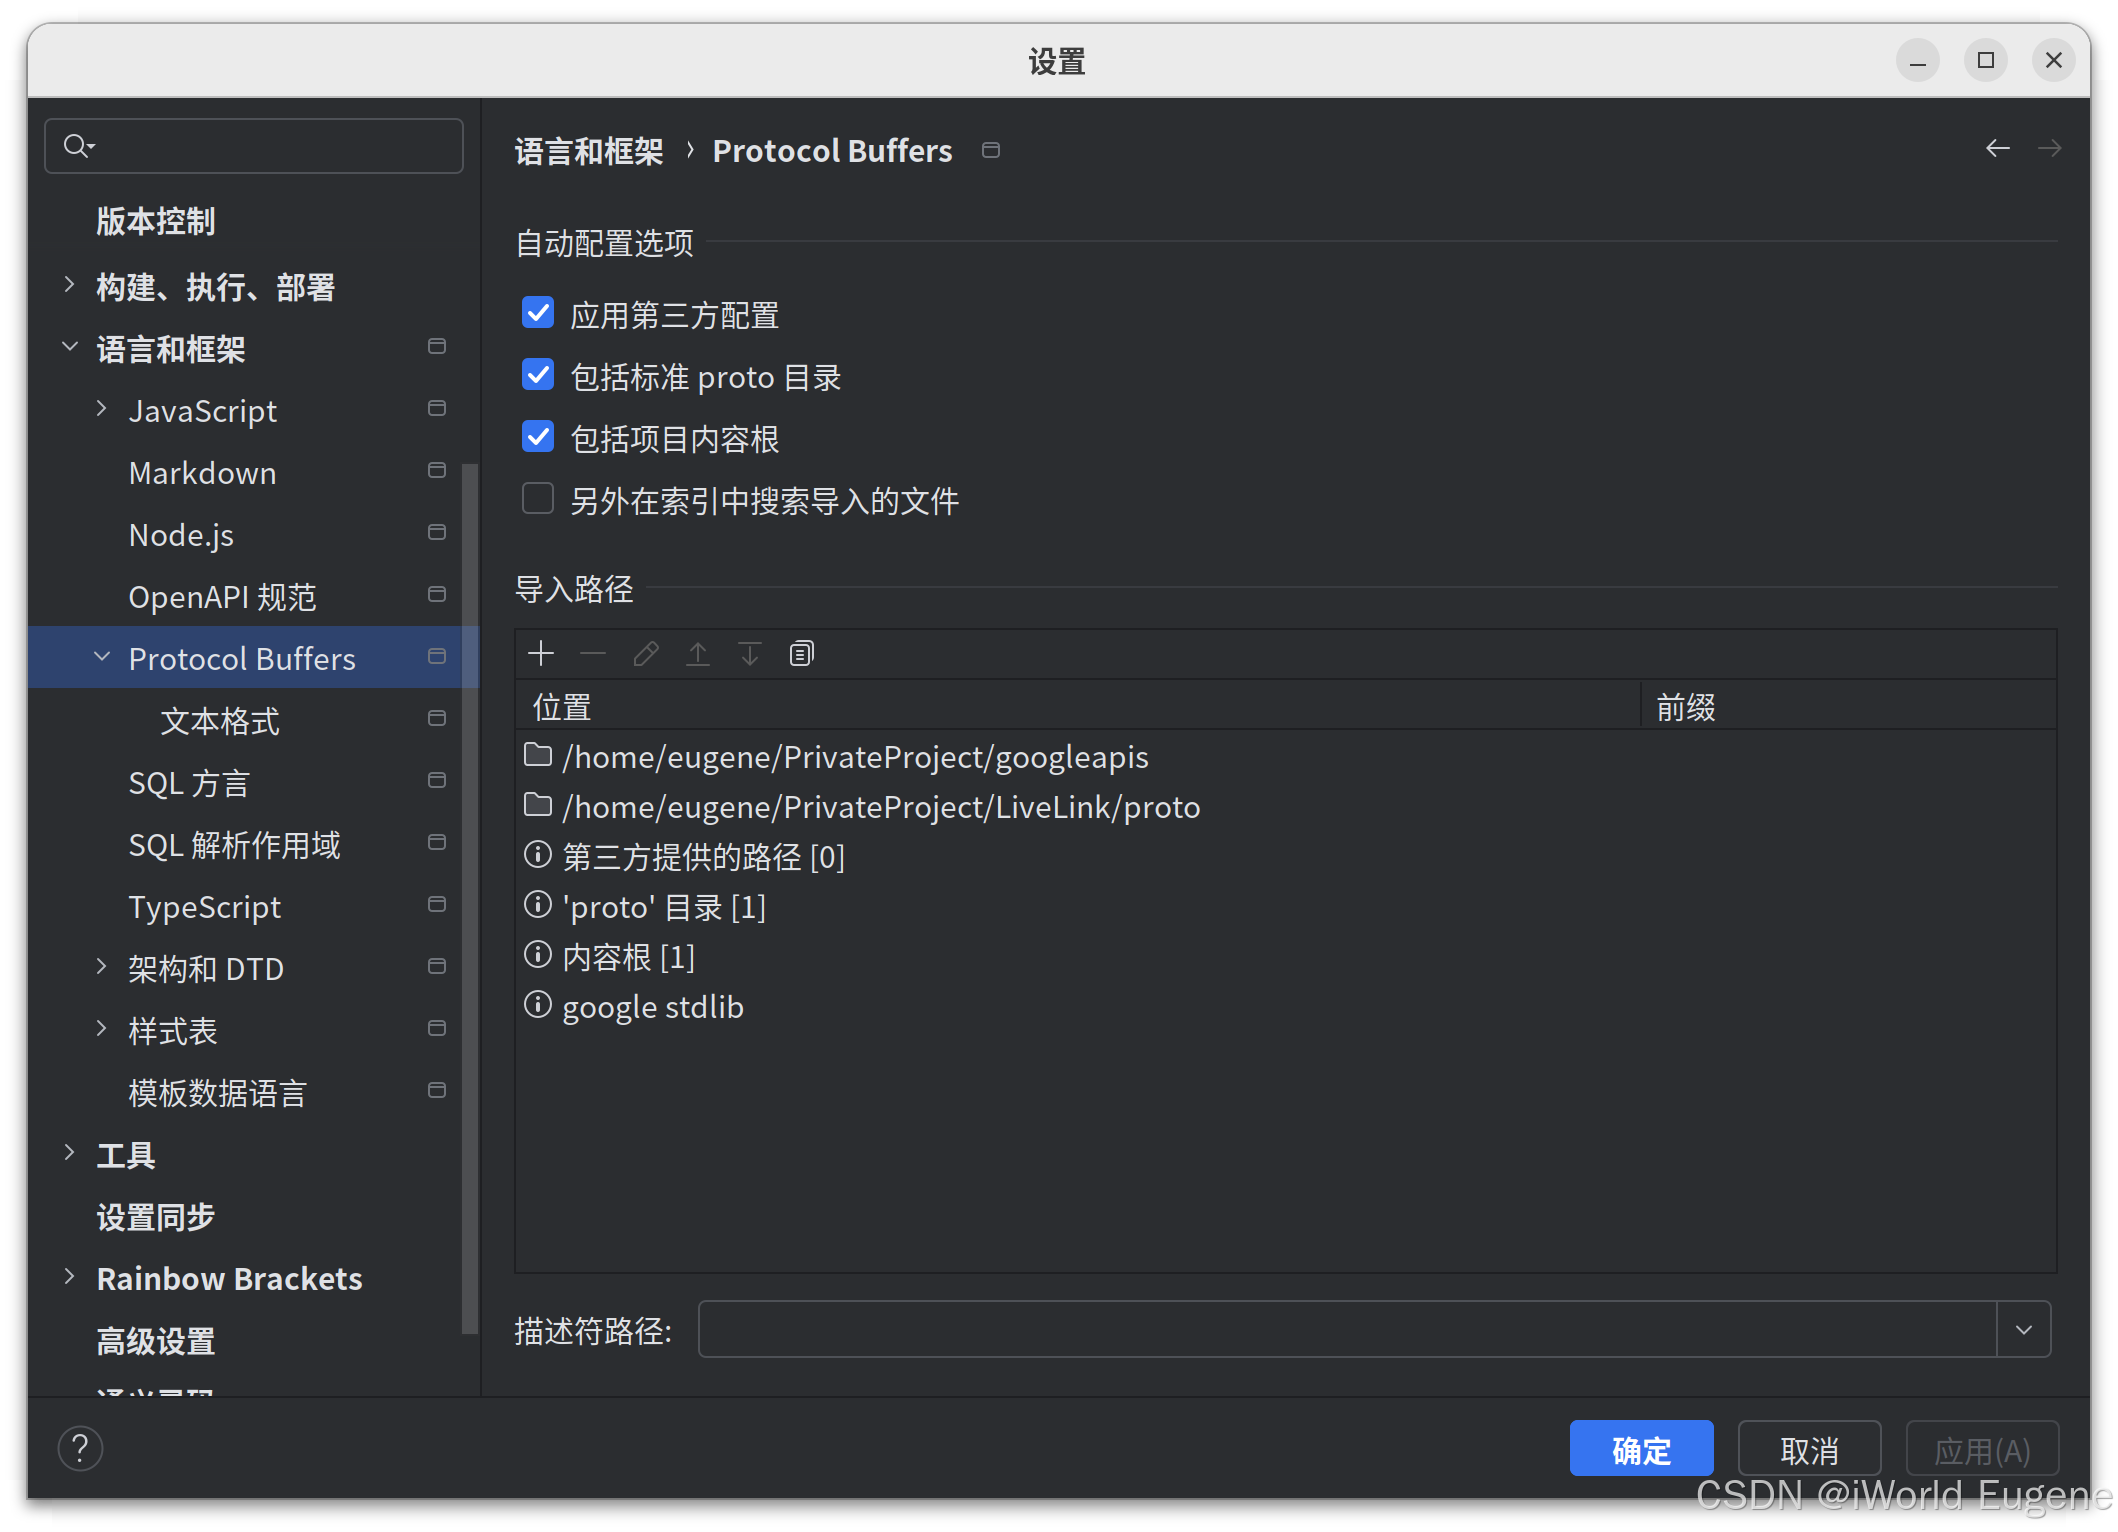Navigate back in settings history
The height and width of the screenshot is (1532, 2118).
[x=1997, y=148]
